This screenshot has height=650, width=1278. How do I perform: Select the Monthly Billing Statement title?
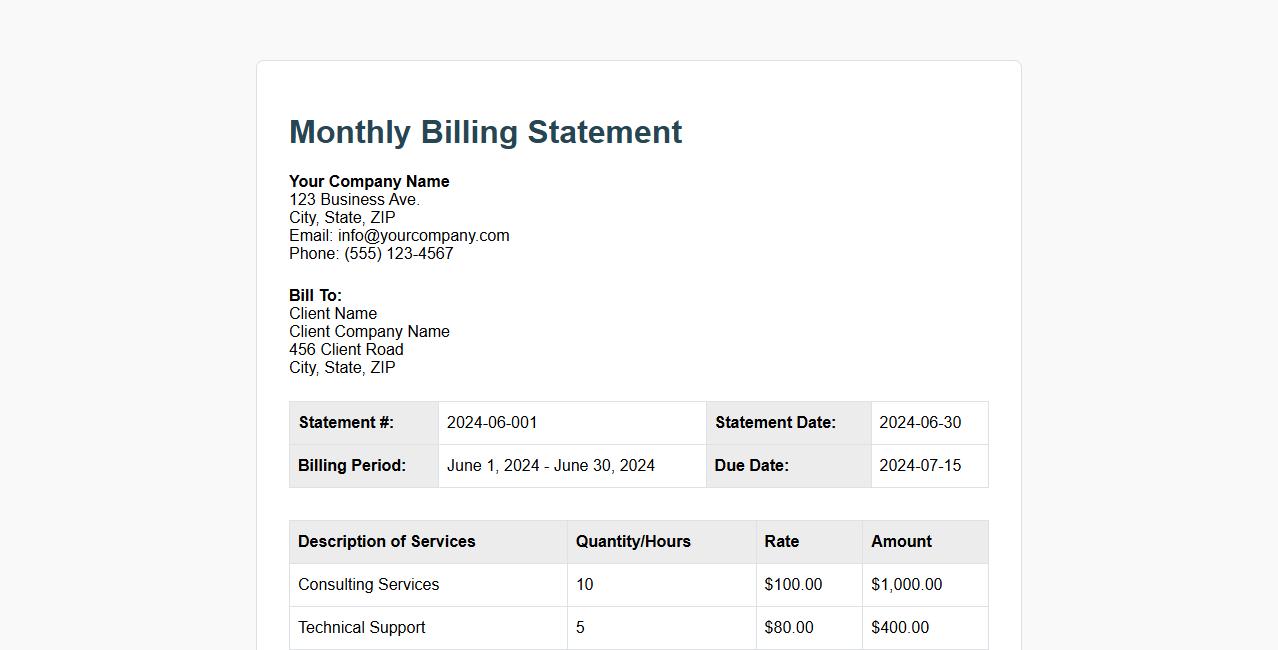(x=484, y=131)
